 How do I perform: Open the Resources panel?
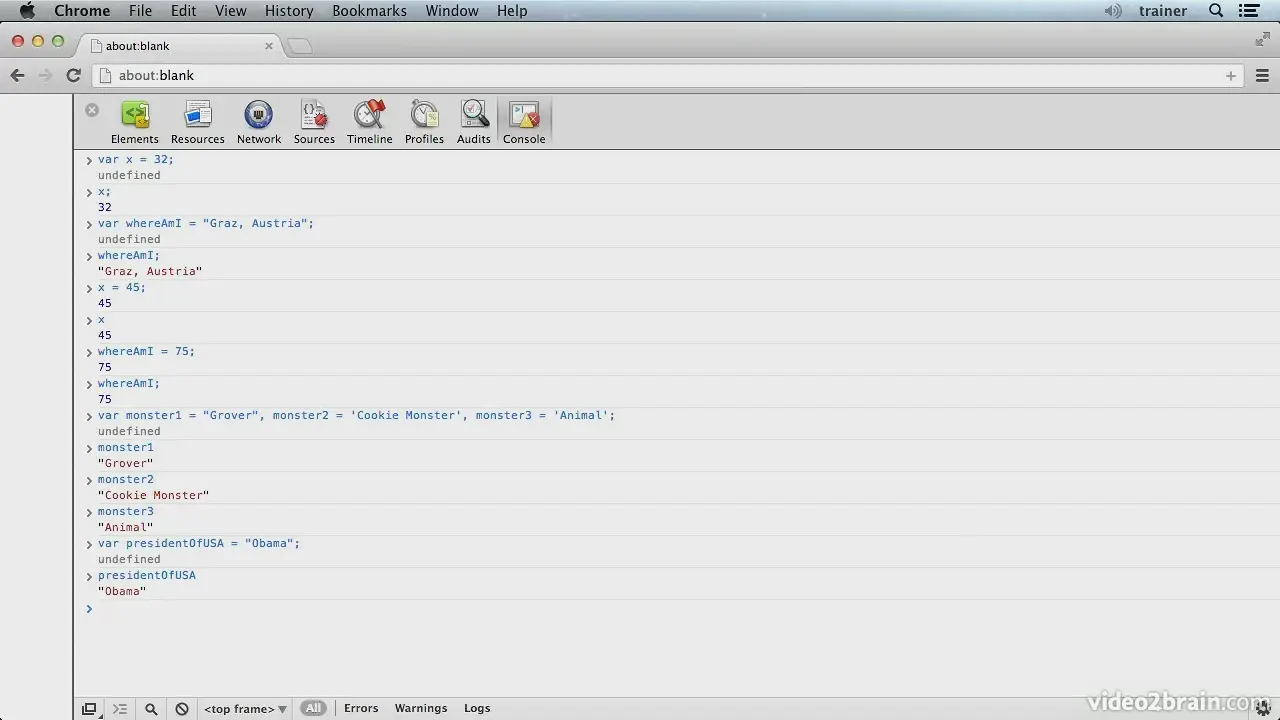[x=198, y=123]
